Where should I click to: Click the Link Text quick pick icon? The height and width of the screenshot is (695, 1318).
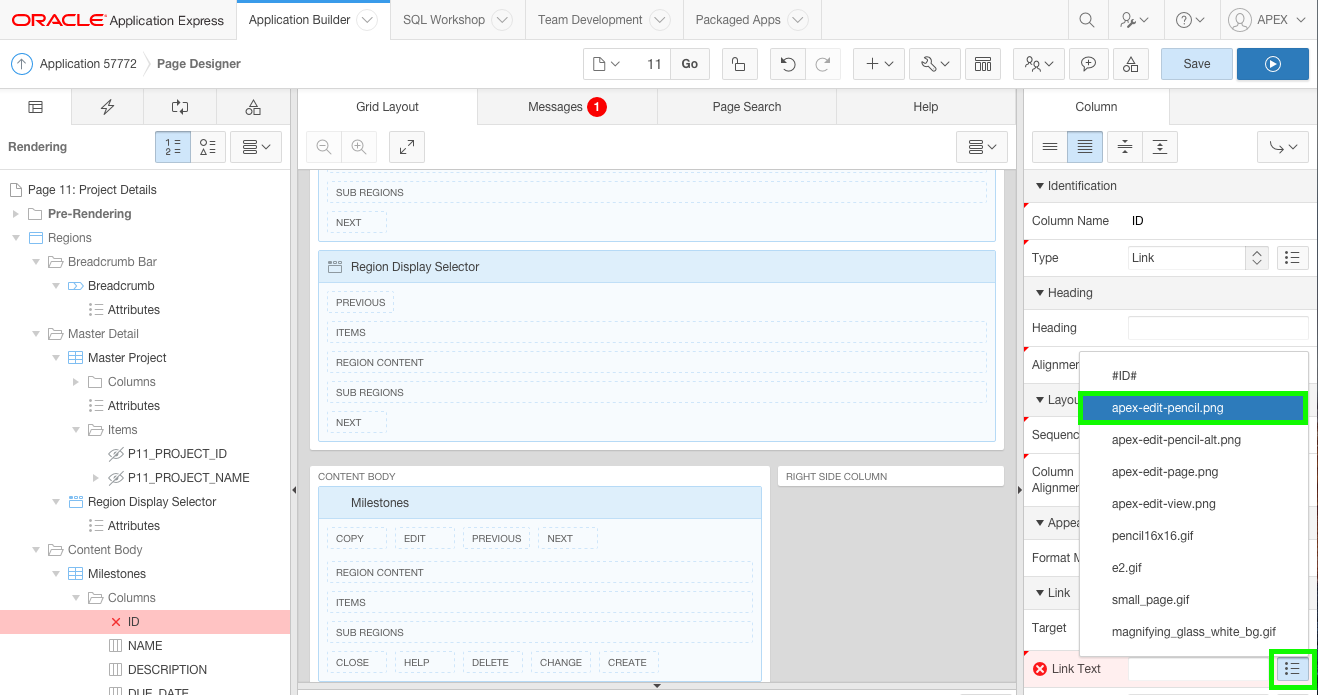point(1292,669)
